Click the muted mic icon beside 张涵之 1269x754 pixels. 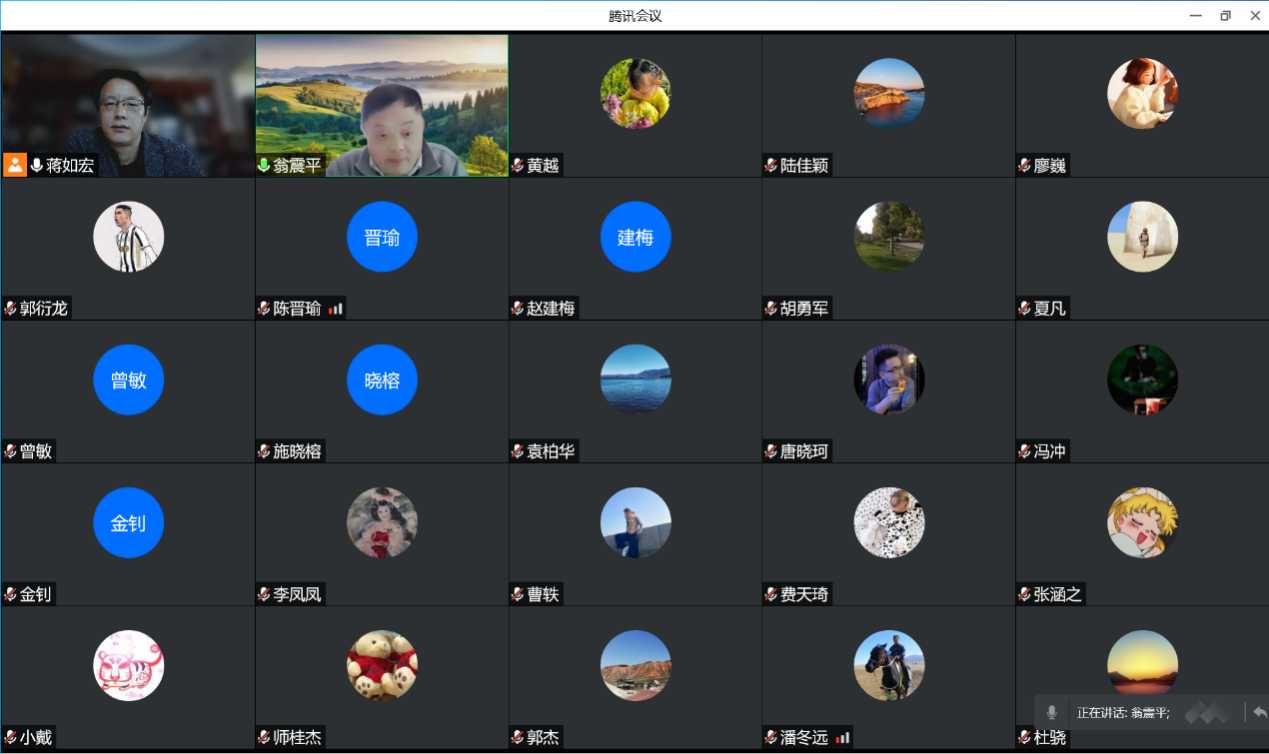(1026, 594)
